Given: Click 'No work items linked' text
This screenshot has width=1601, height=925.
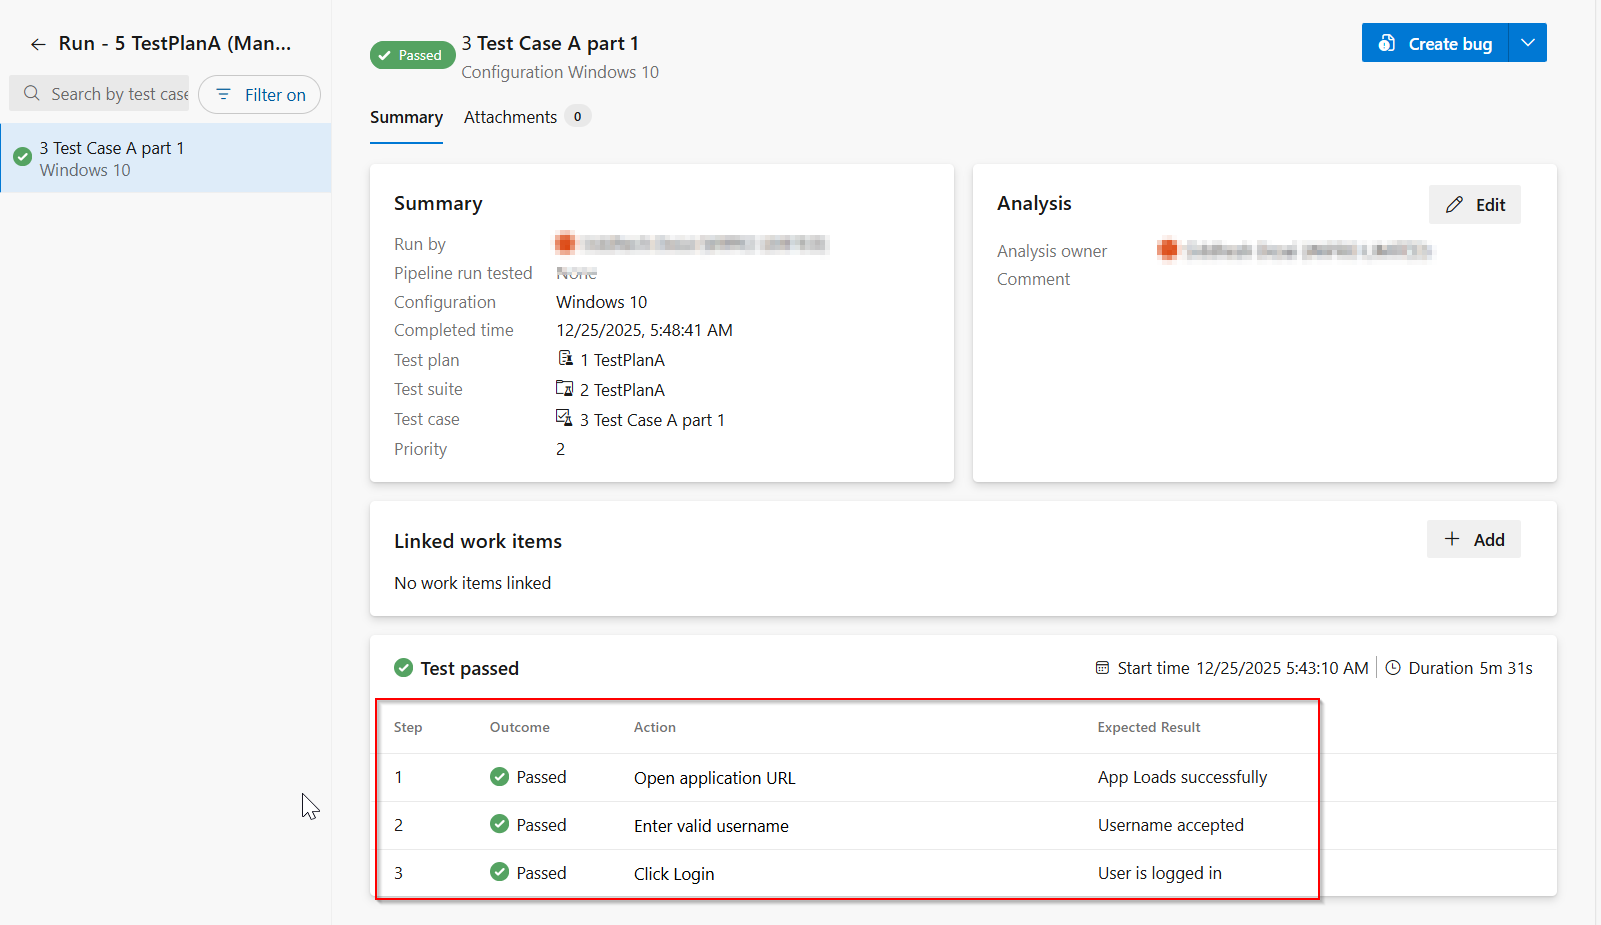Looking at the screenshot, I should 472,583.
